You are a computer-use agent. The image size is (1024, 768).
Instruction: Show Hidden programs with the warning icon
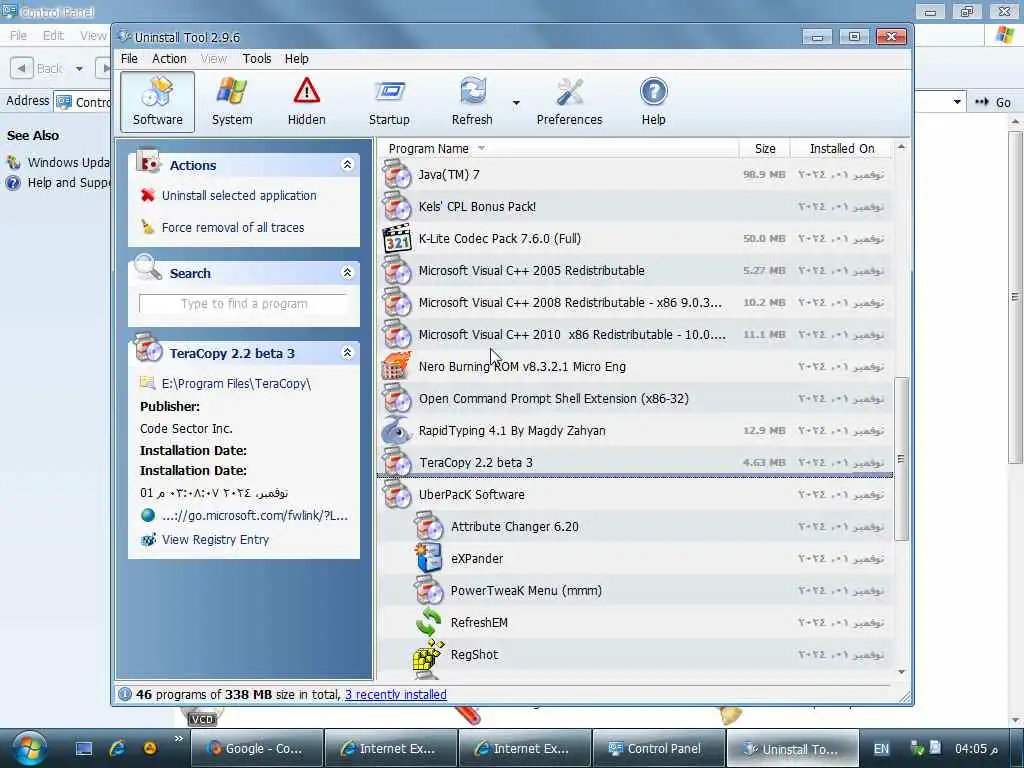(x=306, y=102)
